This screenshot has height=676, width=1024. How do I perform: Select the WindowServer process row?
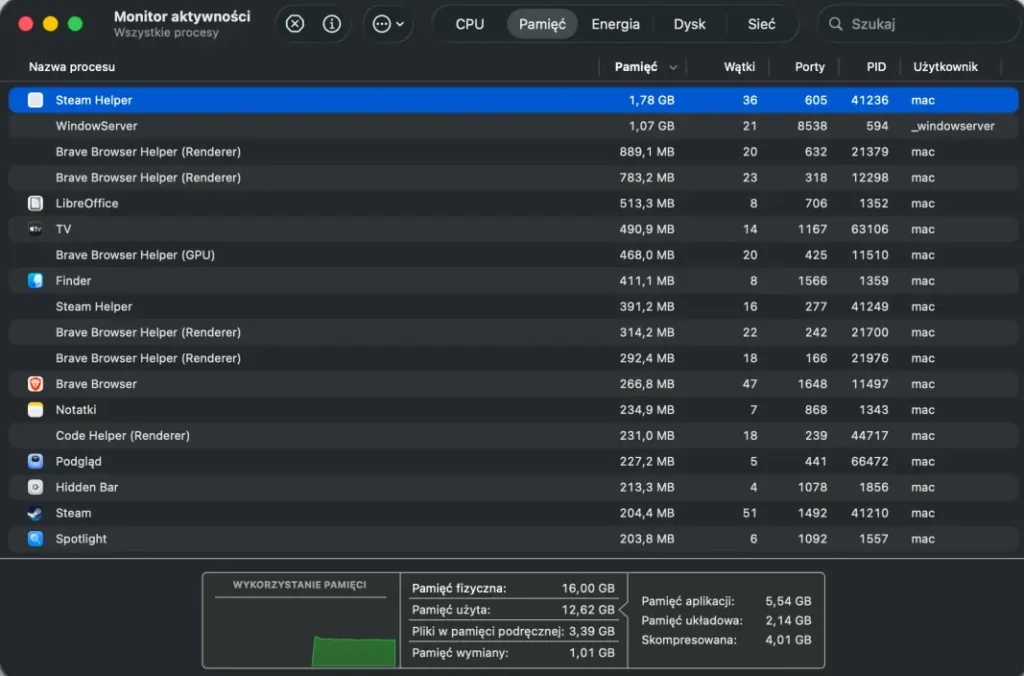(x=513, y=126)
